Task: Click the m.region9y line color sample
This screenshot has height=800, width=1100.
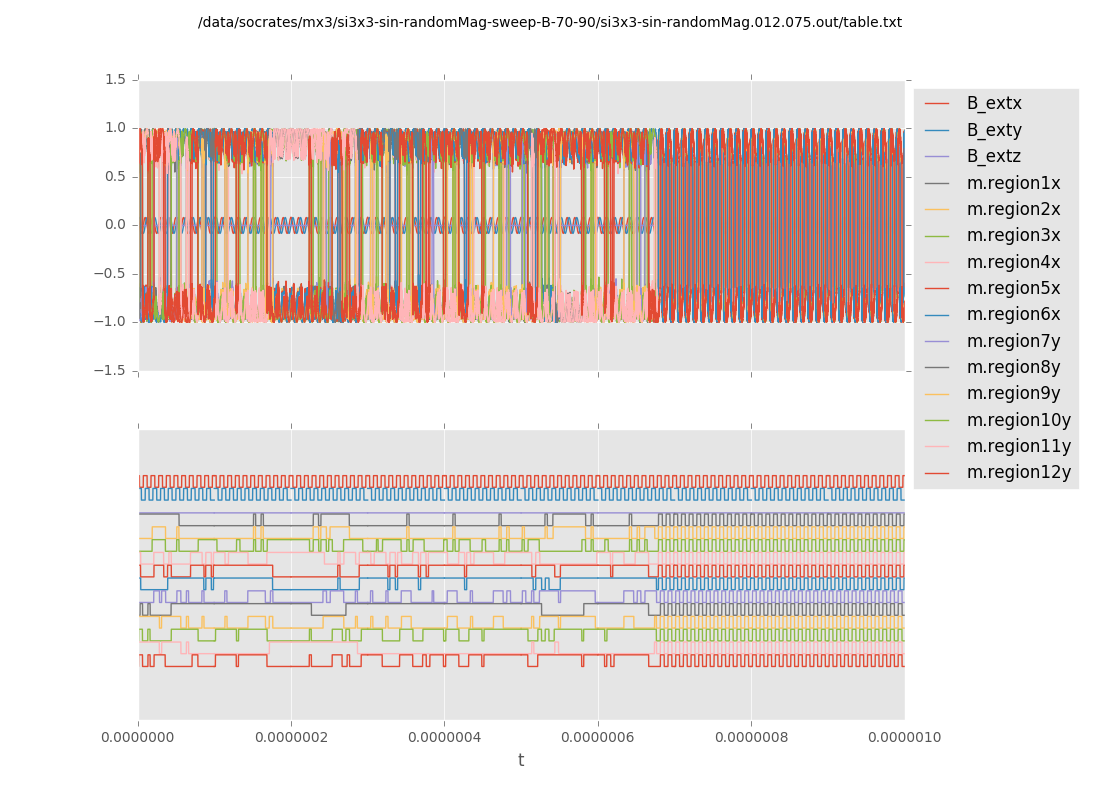Action: click(x=937, y=394)
